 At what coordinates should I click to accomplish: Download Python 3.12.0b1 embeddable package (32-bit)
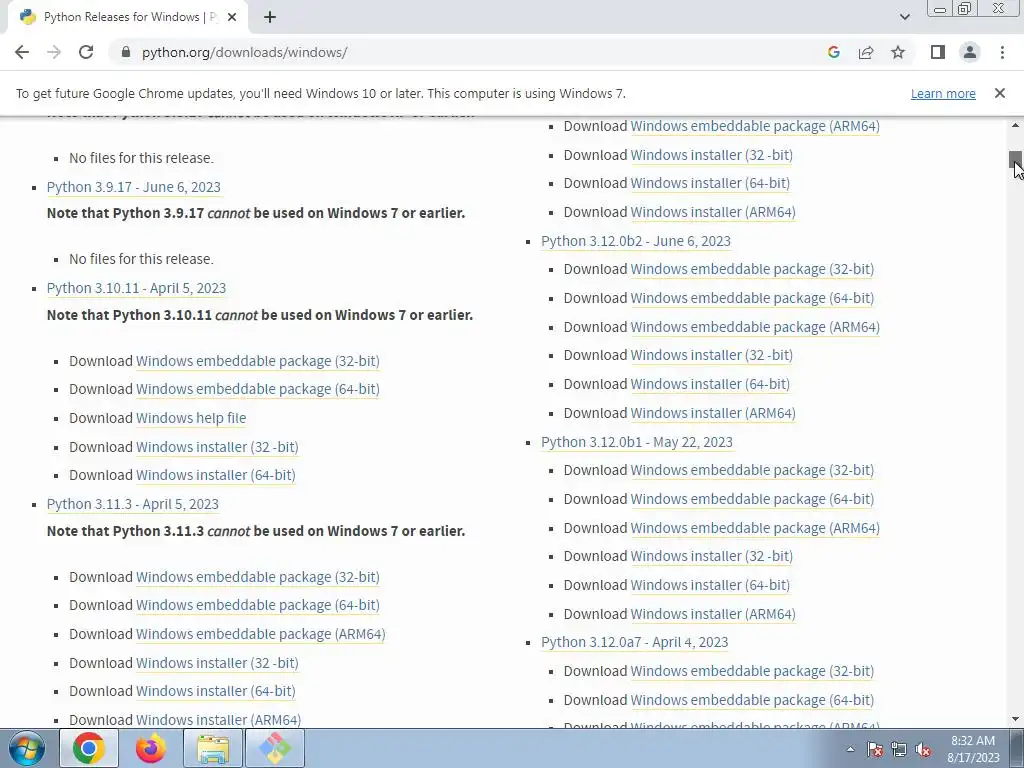coord(752,470)
